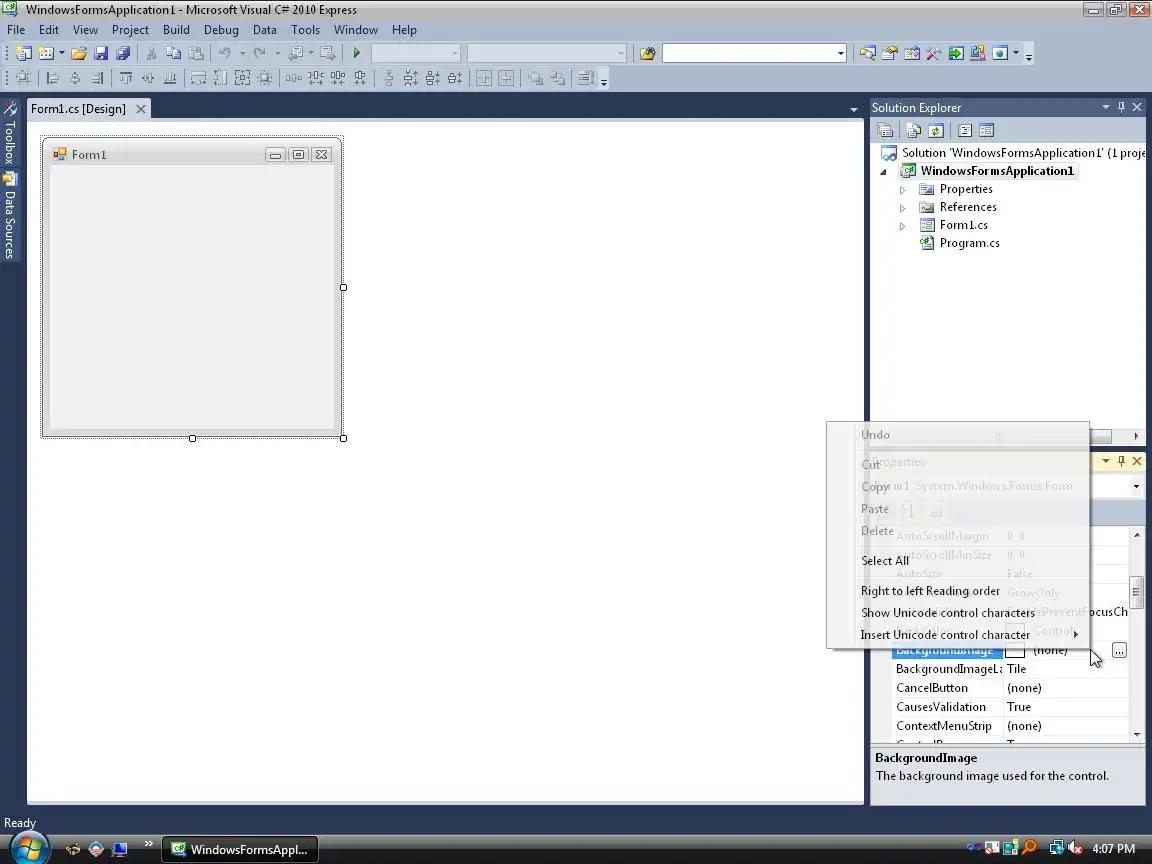Toggle auto-hide pin on Solution Explorer

[1121, 107]
